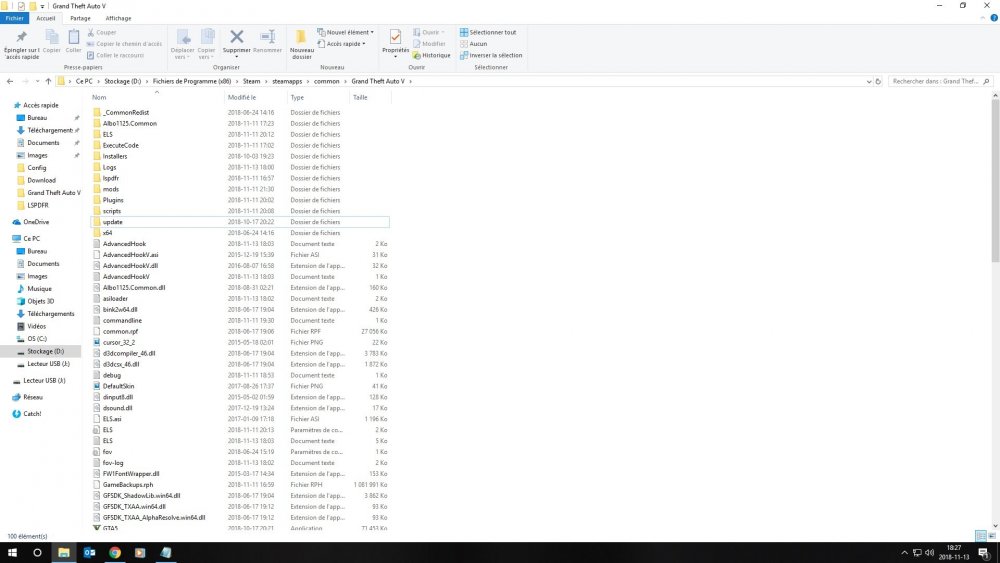Click Steam in the breadcrumb path
Image resolution: width=1000 pixels, height=563 pixels.
point(251,82)
